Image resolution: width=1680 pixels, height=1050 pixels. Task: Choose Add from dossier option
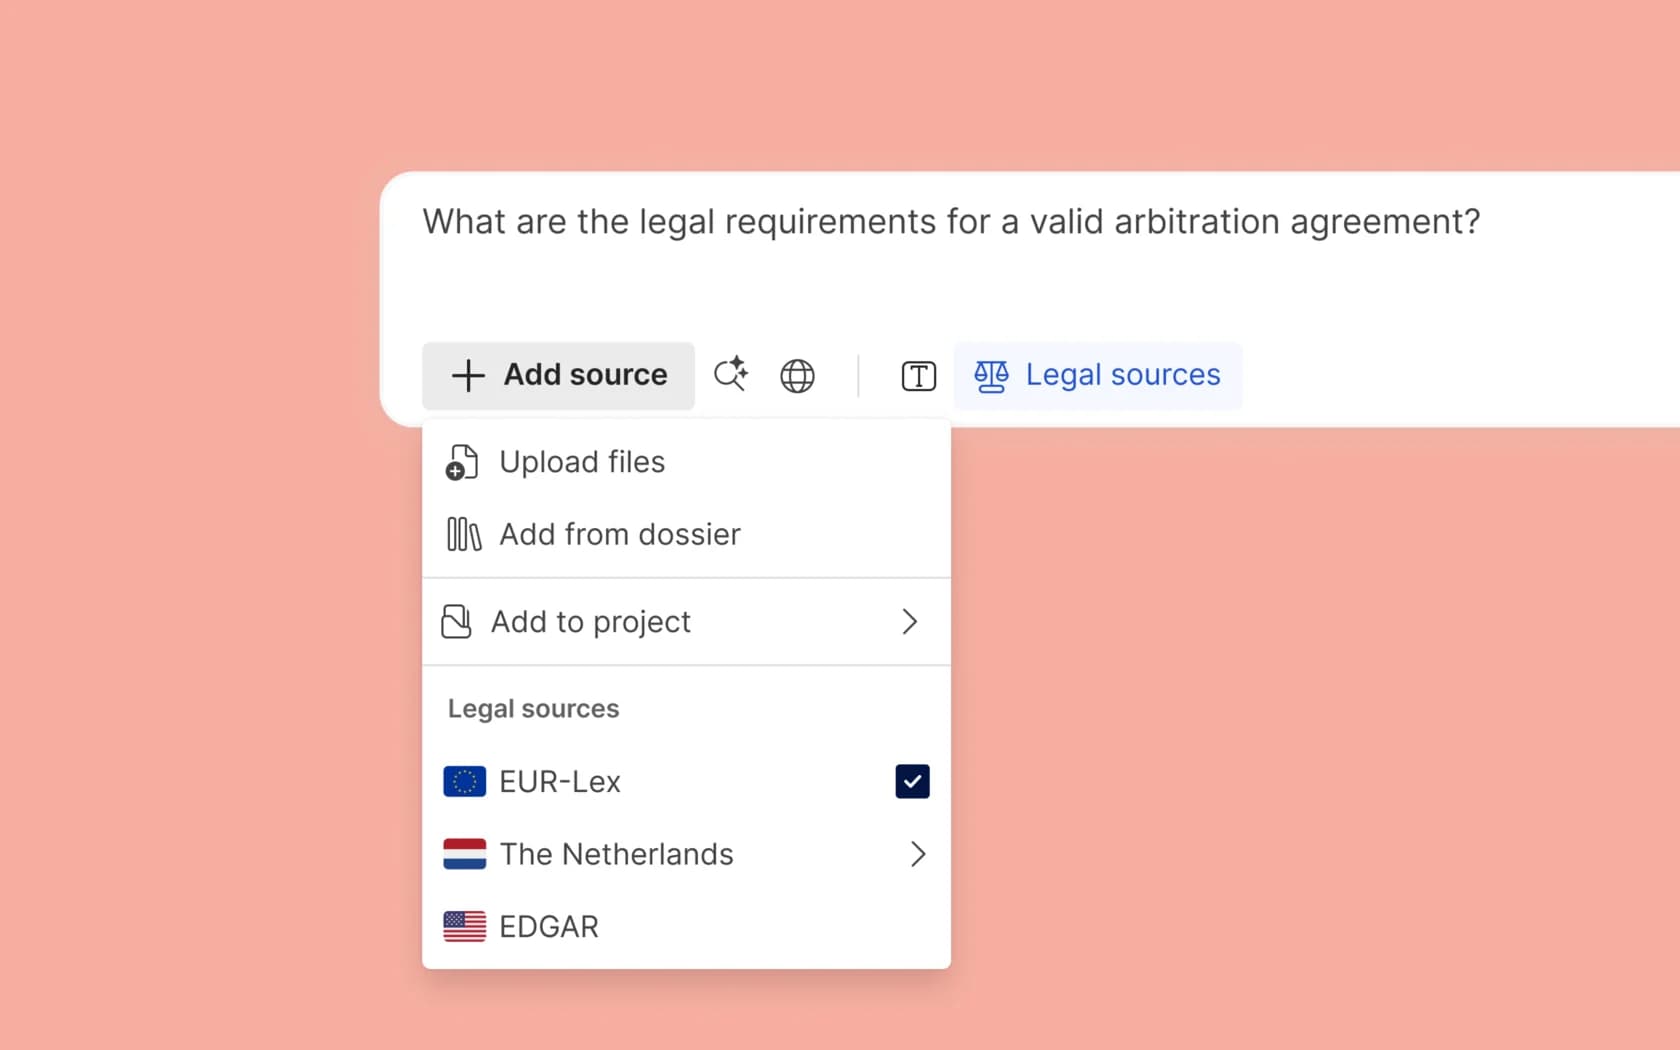[x=619, y=534]
